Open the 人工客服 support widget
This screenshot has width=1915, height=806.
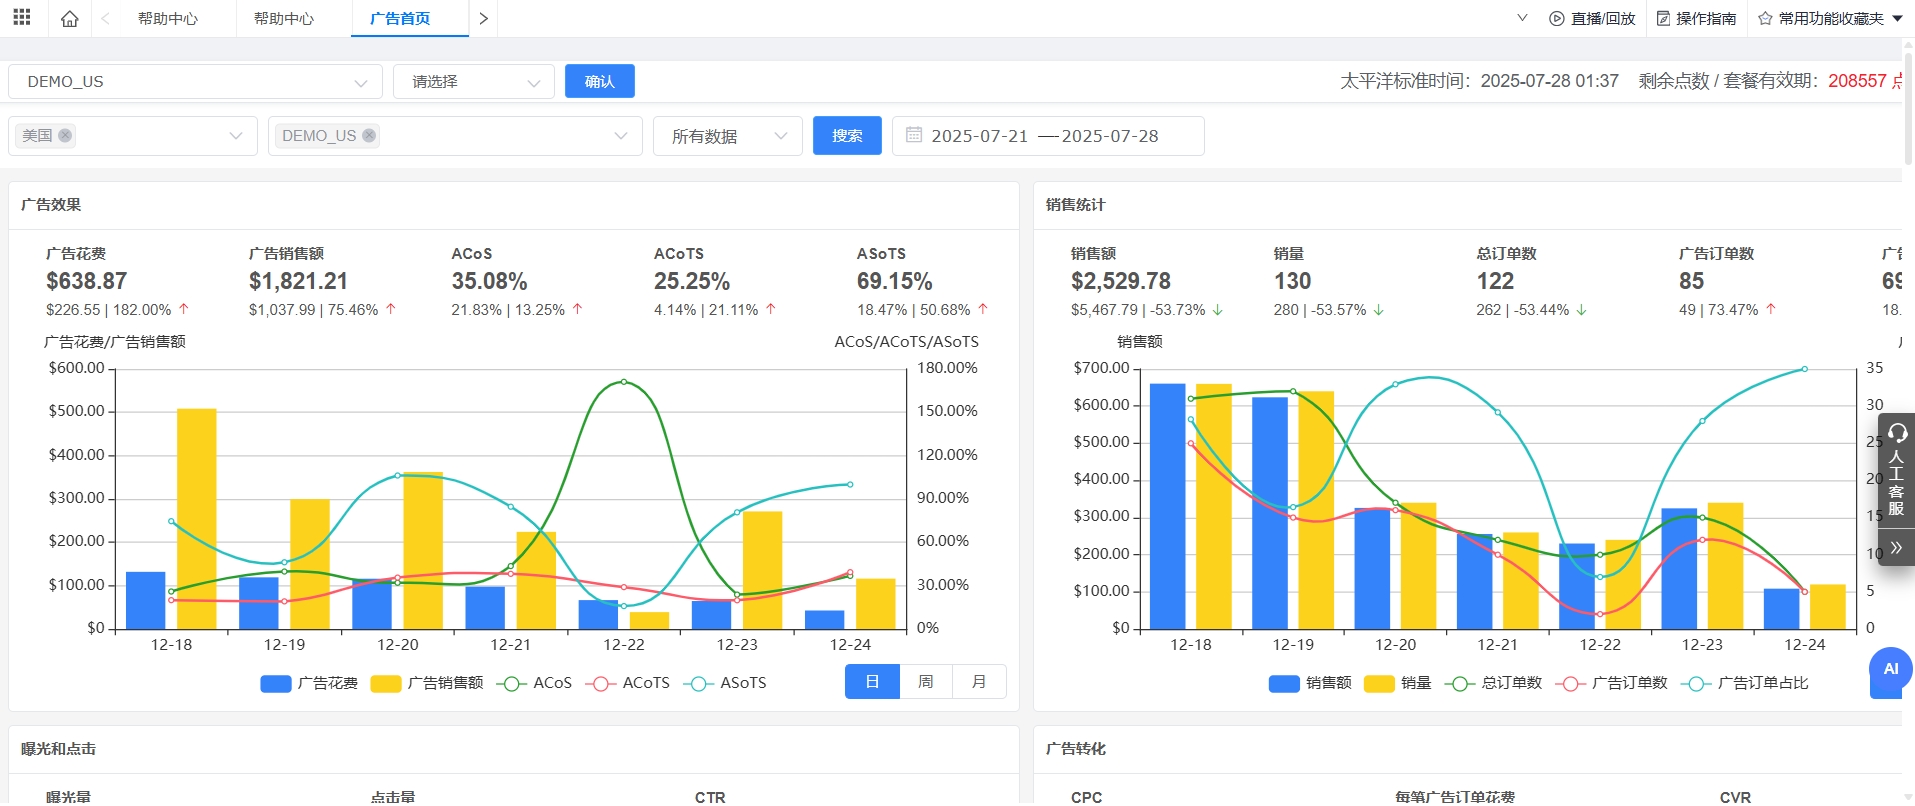point(1896,470)
